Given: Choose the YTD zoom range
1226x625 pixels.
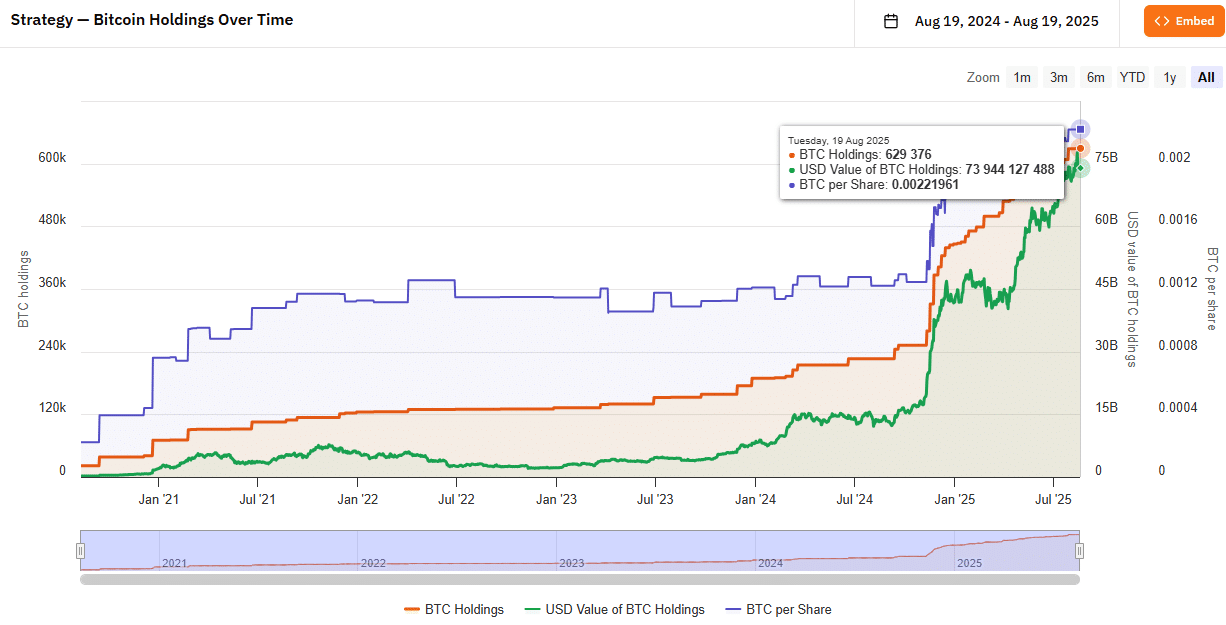Looking at the screenshot, I should point(1132,77).
